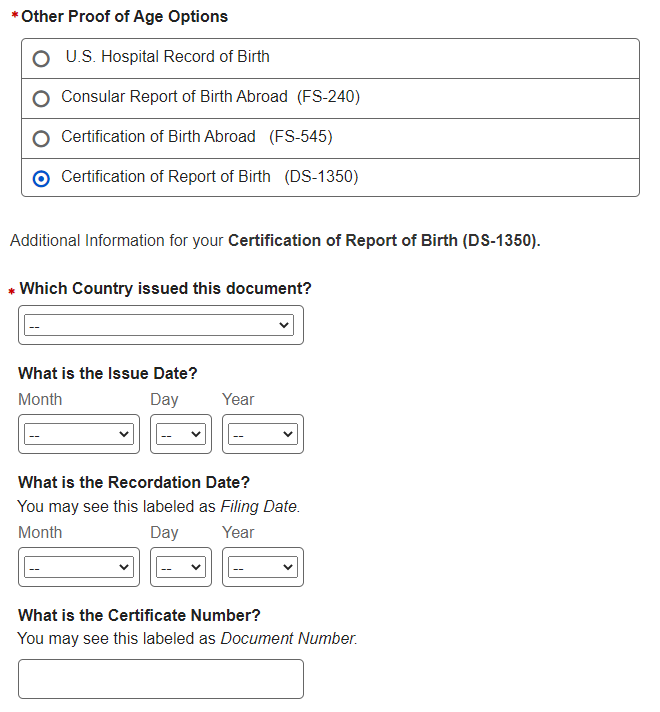Click the What is the Certificate Number label

coord(139,616)
